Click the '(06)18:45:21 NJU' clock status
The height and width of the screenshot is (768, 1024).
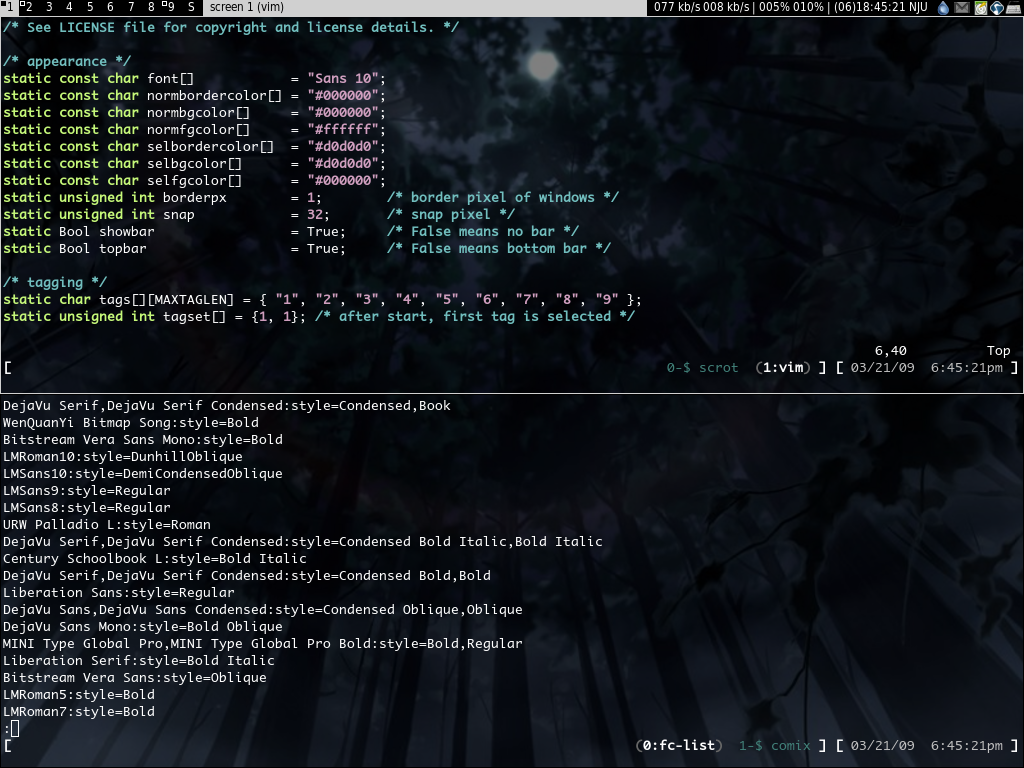tap(881, 7)
